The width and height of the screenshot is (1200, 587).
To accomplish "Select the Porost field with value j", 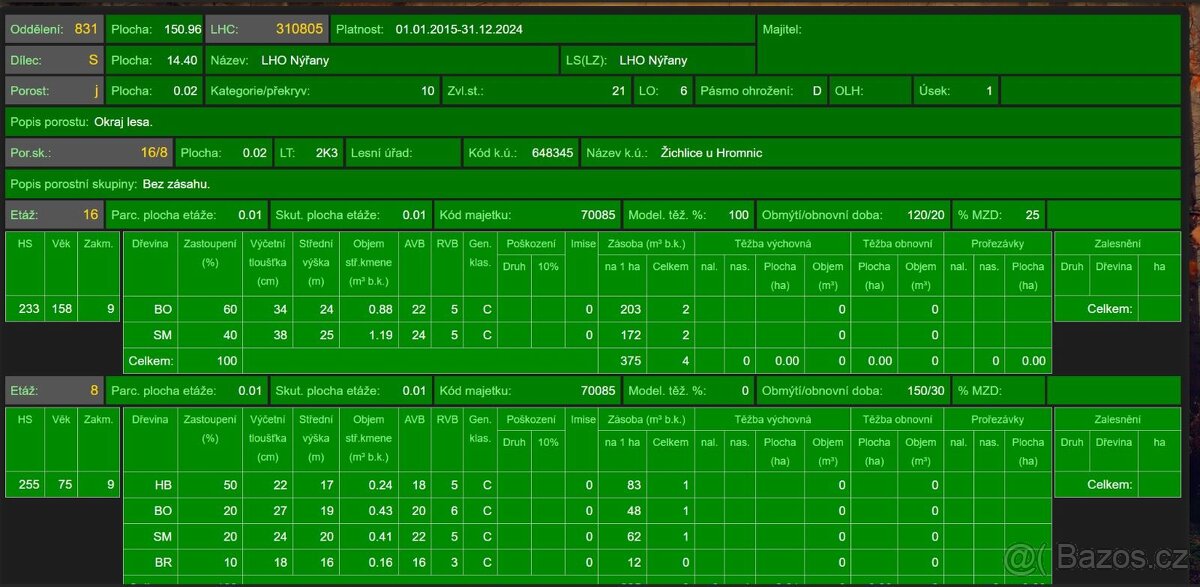I will (x=53, y=91).
